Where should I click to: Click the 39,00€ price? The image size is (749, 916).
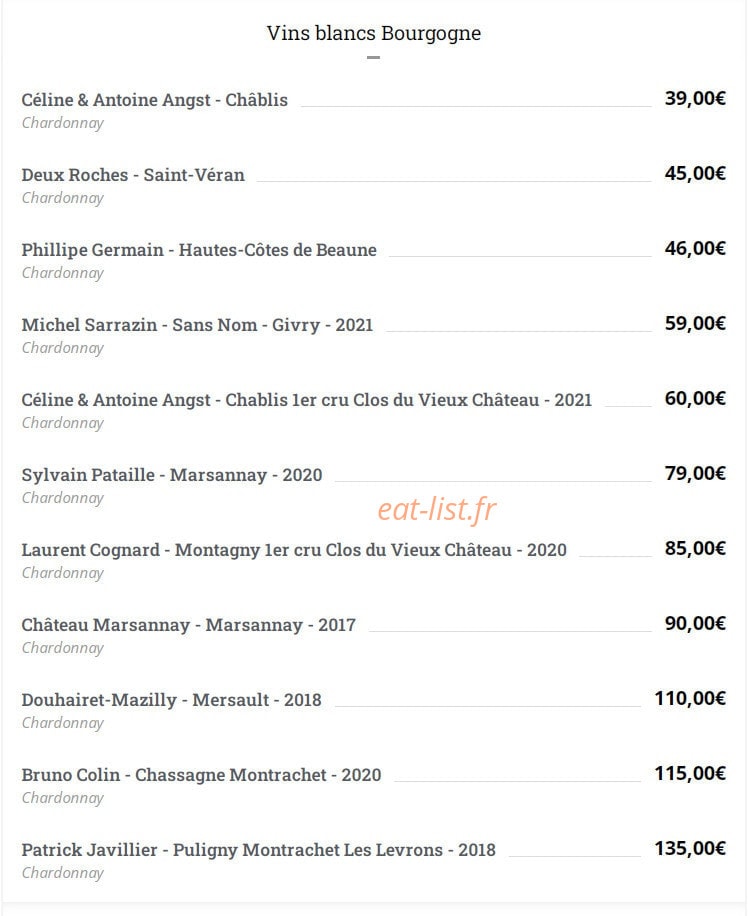tap(695, 98)
